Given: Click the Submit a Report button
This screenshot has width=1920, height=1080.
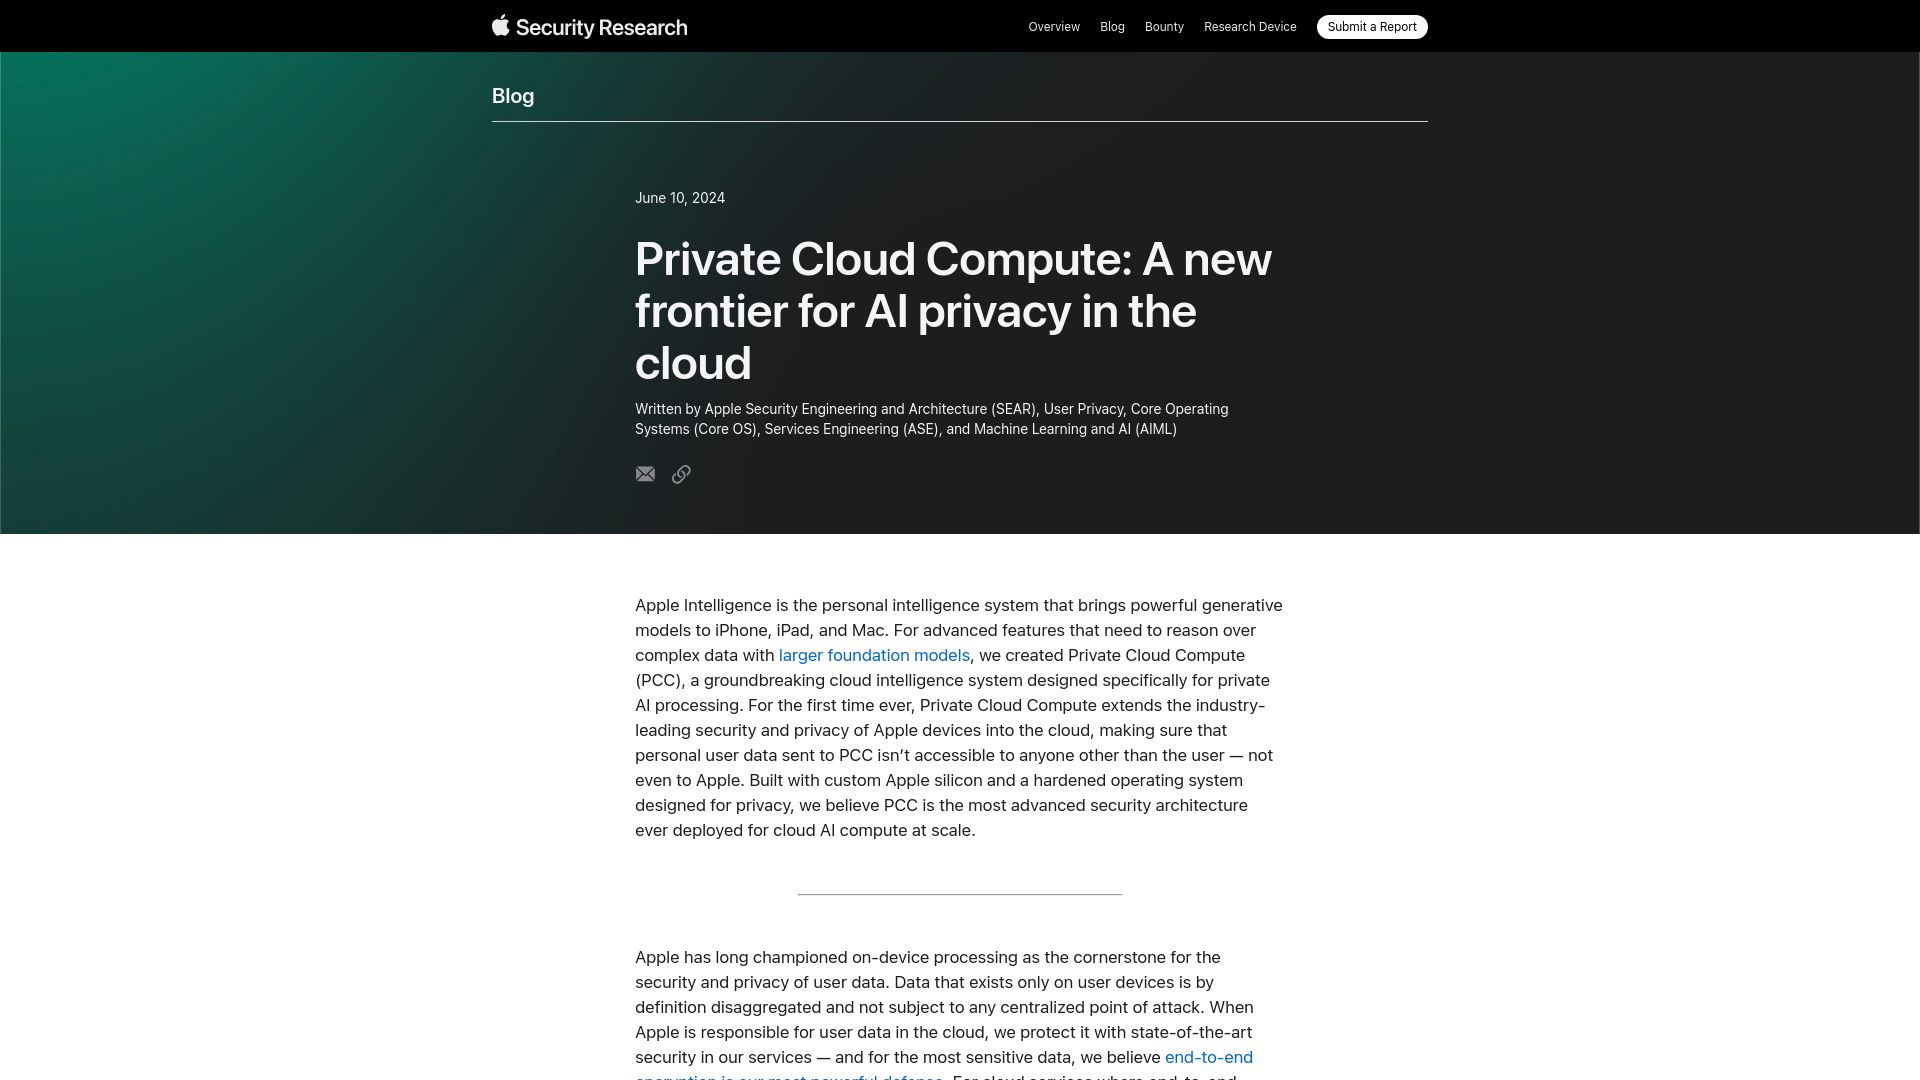Looking at the screenshot, I should (x=1372, y=27).
